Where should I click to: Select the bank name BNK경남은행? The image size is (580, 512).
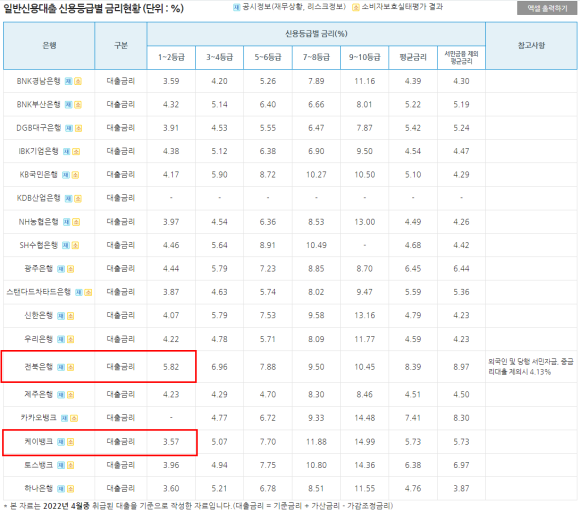point(38,81)
